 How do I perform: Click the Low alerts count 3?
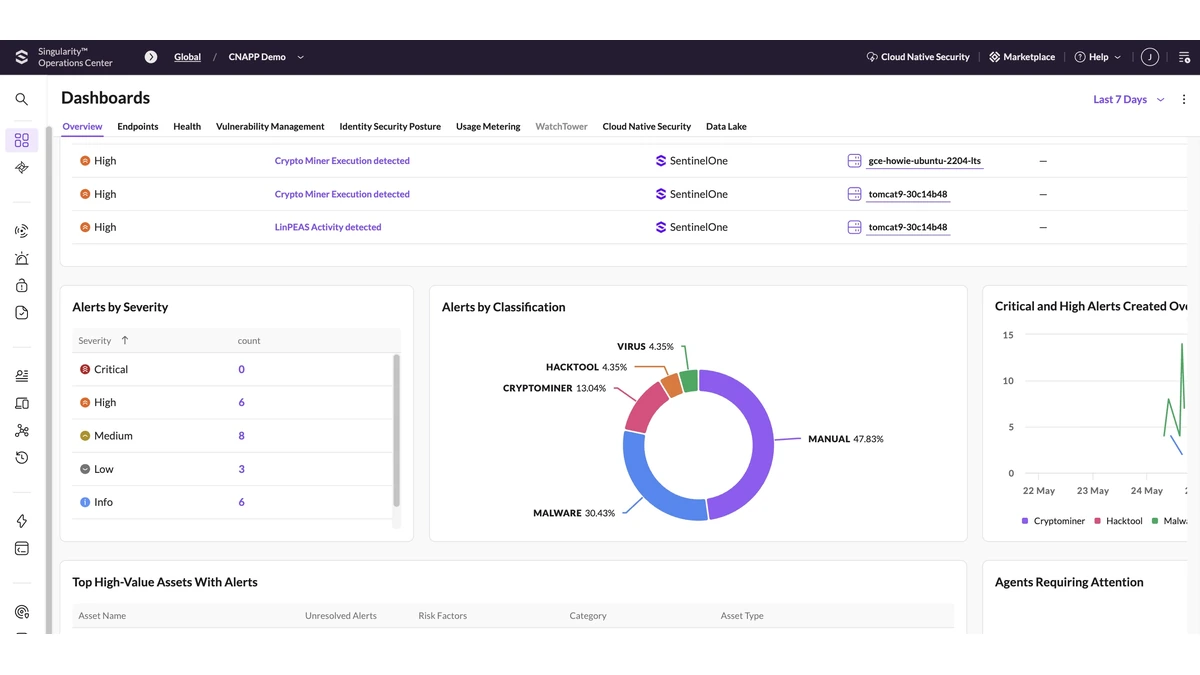(241, 469)
